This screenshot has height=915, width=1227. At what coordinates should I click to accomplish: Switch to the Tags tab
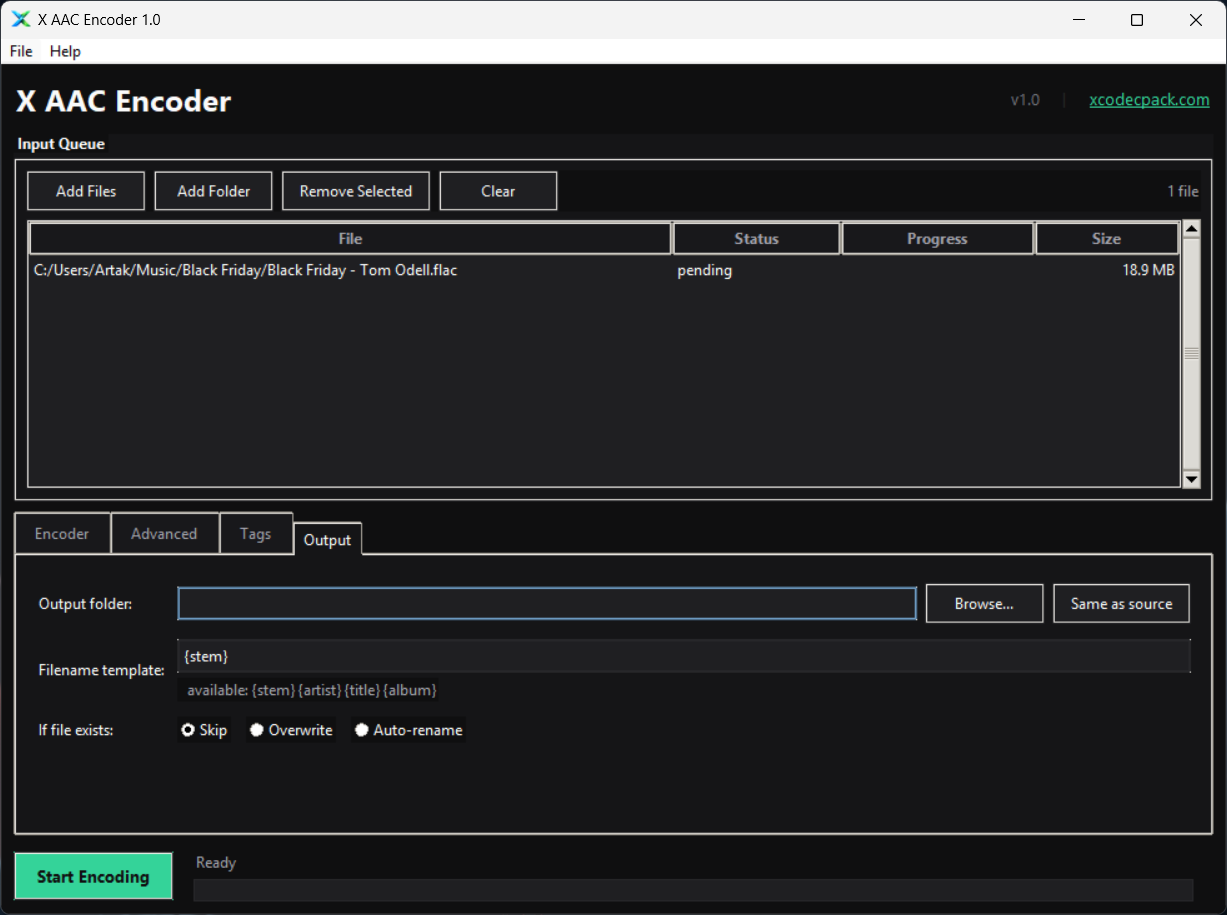[x=255, y=533]
